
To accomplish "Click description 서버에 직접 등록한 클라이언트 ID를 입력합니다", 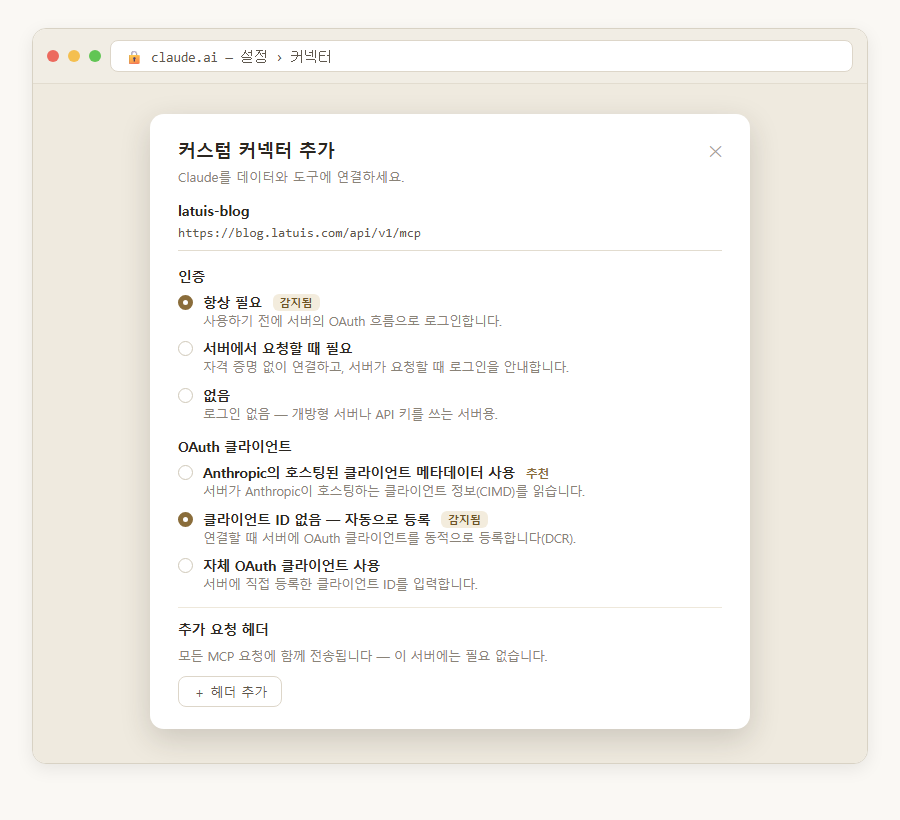I will [x=340, y=584].
